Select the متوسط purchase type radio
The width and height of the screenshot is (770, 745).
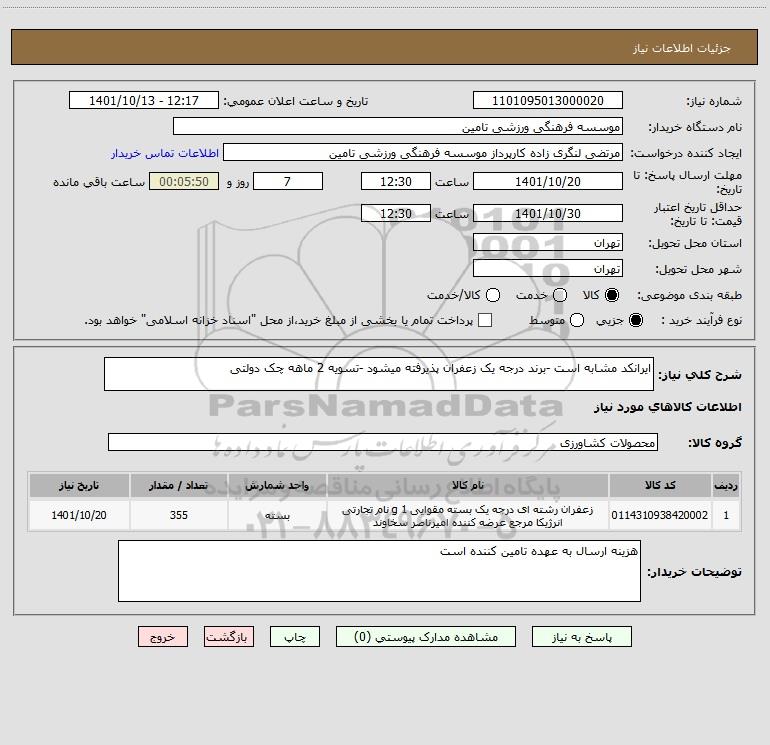coord(577,320)
